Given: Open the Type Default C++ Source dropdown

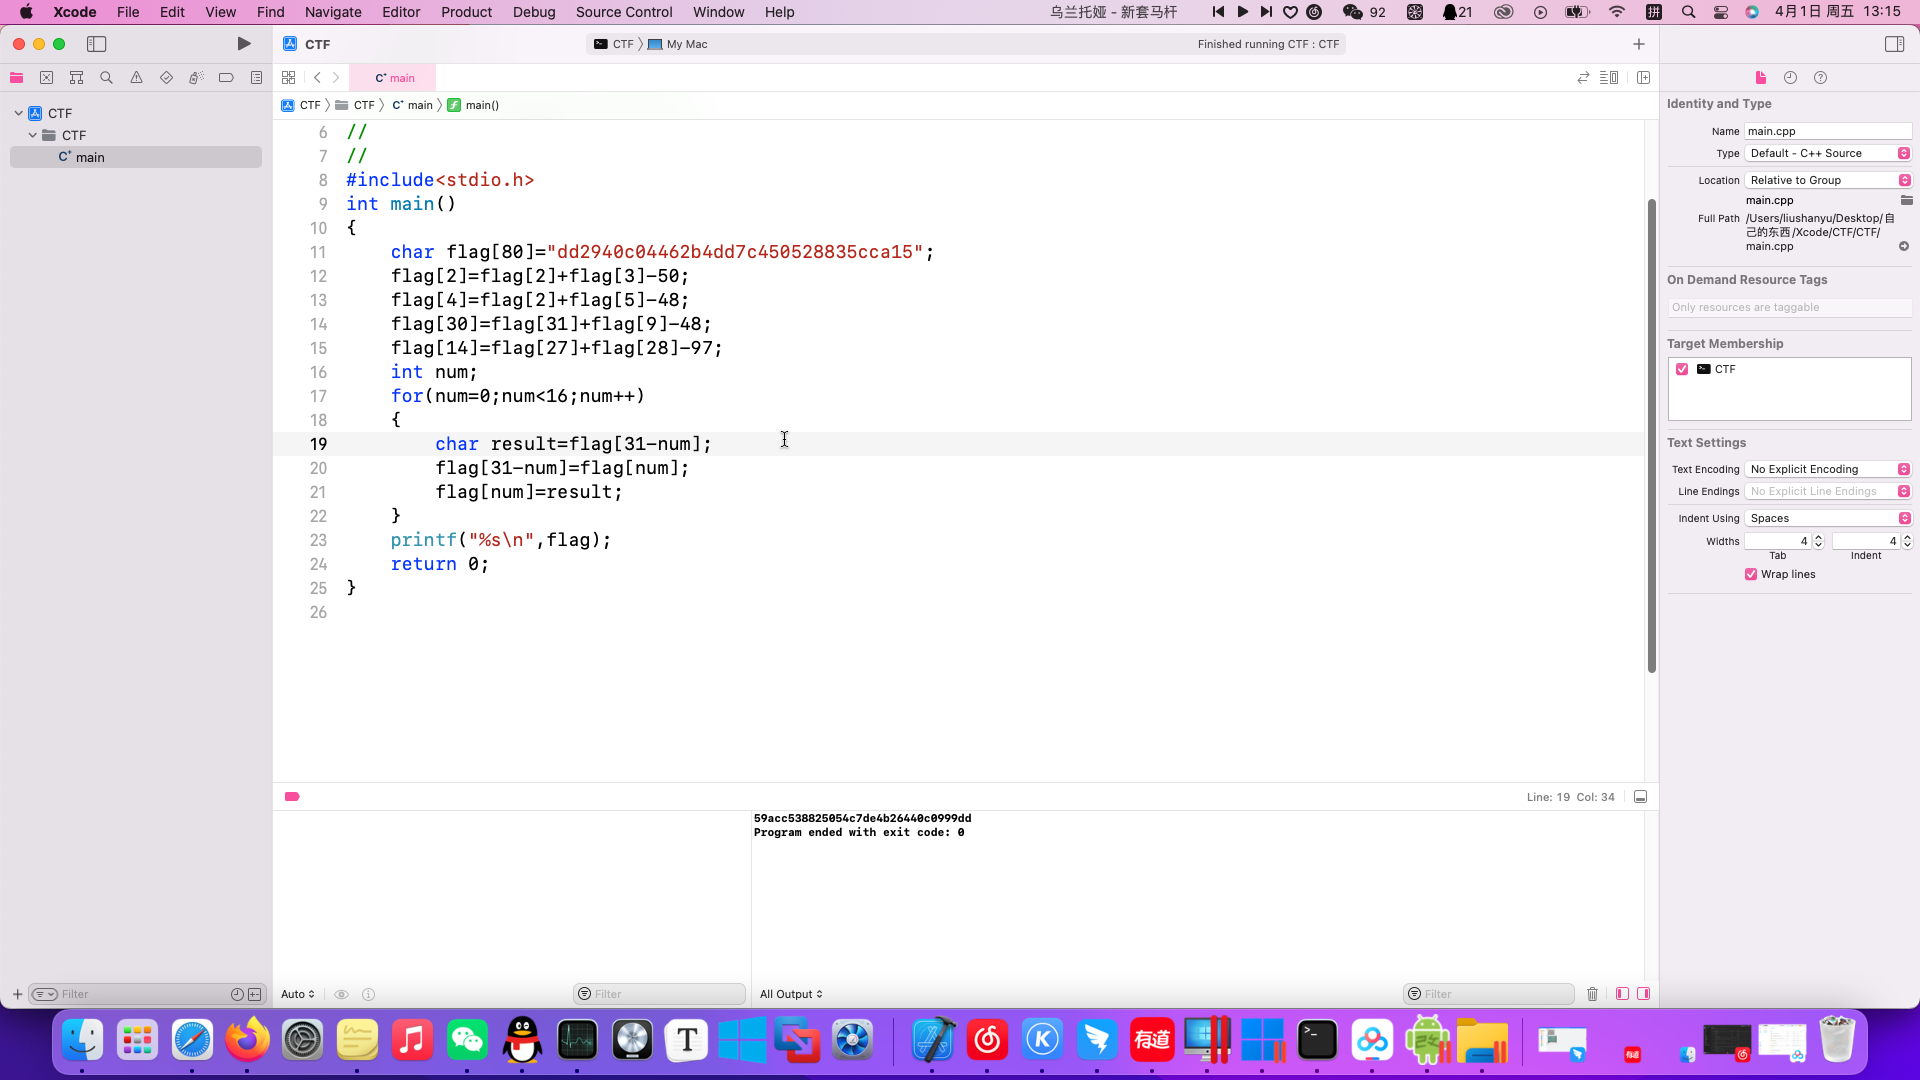Looking at the screenshot, I should coord(1828,153).
